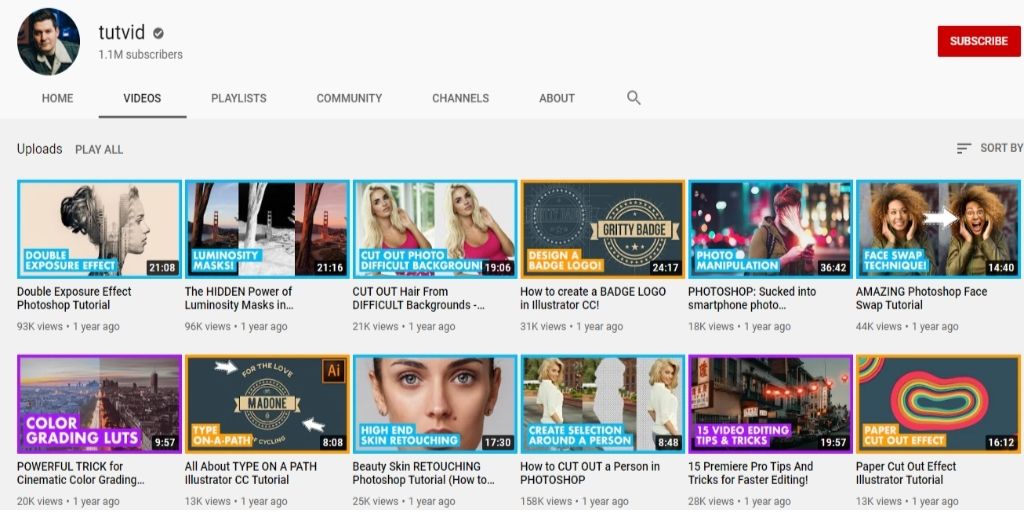The height and width of the screenshot is (512, 1024).
Task: View the ABOUT tab
Action: 557,98
